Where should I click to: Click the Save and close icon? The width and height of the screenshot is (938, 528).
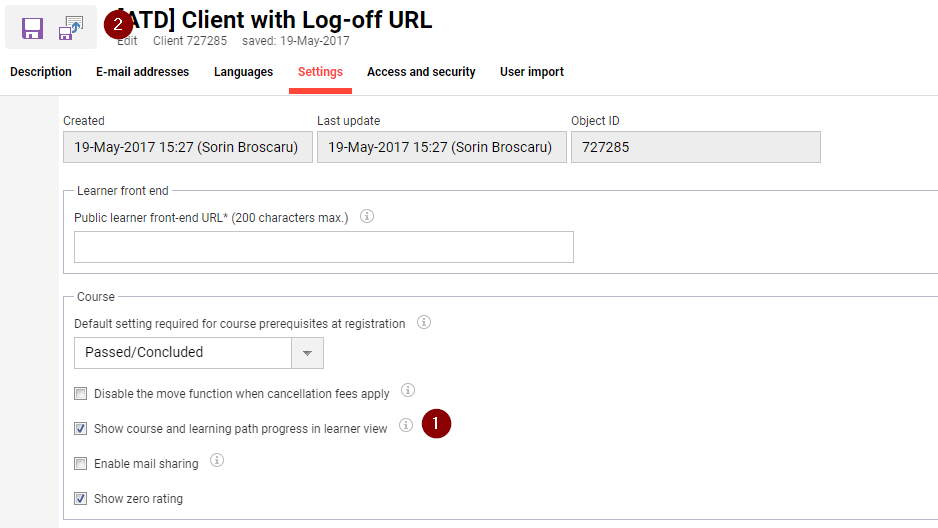(x=71, y=28)
